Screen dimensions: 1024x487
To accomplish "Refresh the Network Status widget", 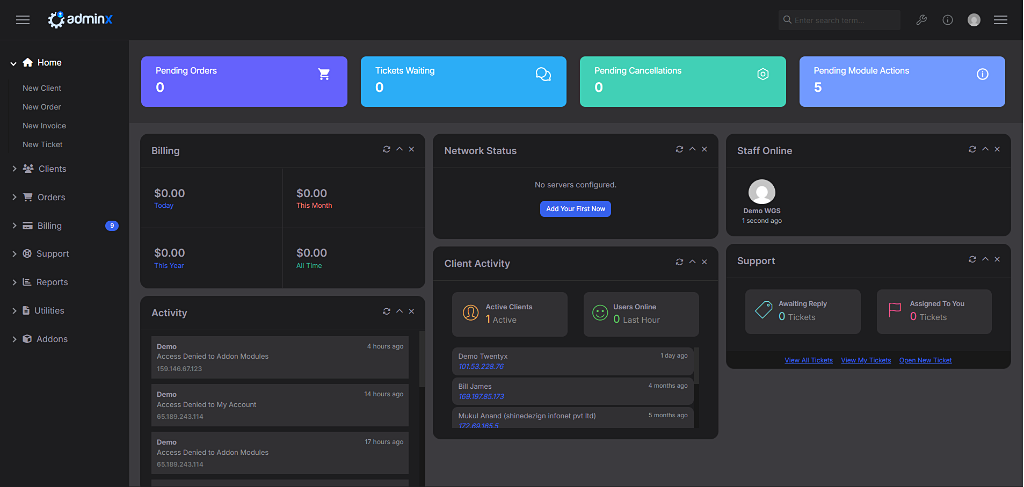I will (x=680, y=149).
